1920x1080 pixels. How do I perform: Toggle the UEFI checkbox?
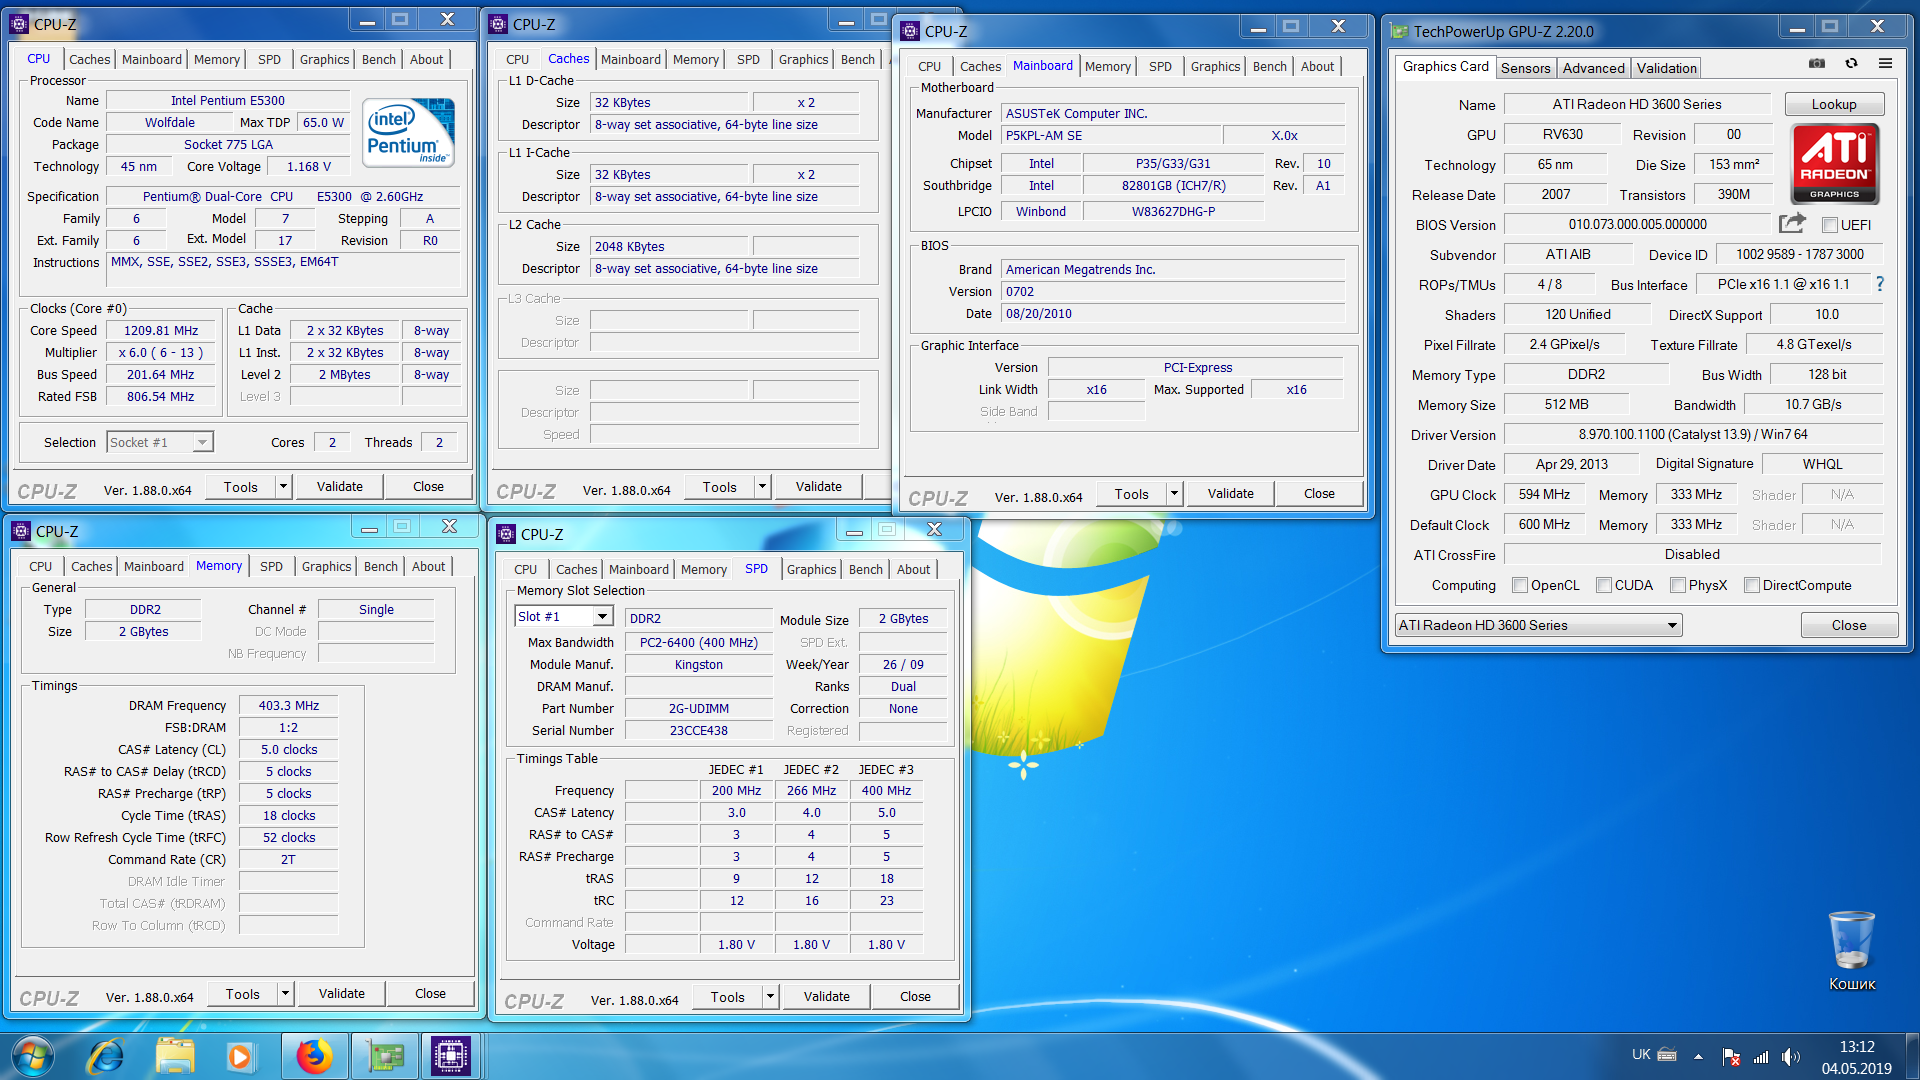(x=1829, y=225)
